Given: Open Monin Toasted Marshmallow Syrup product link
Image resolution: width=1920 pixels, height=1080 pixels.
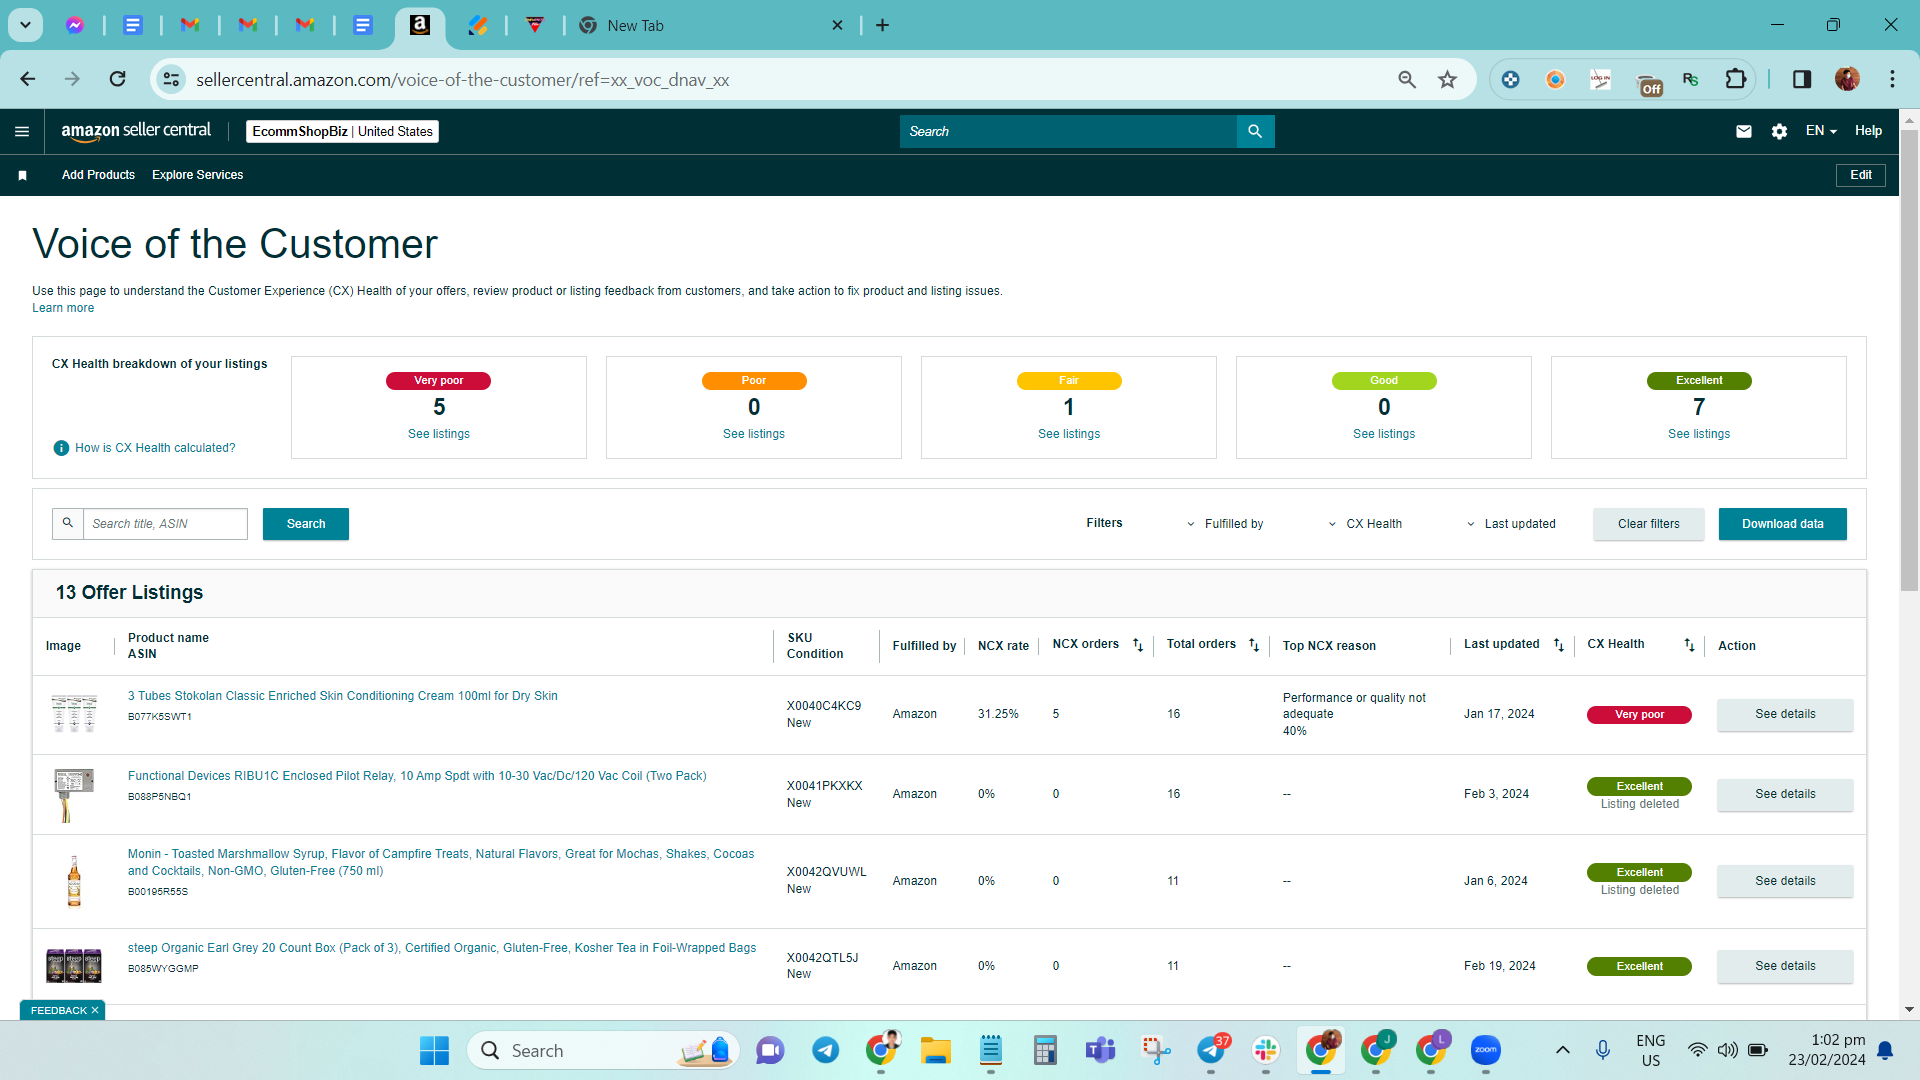Looking at the screenshot, I should pos(441,862).
